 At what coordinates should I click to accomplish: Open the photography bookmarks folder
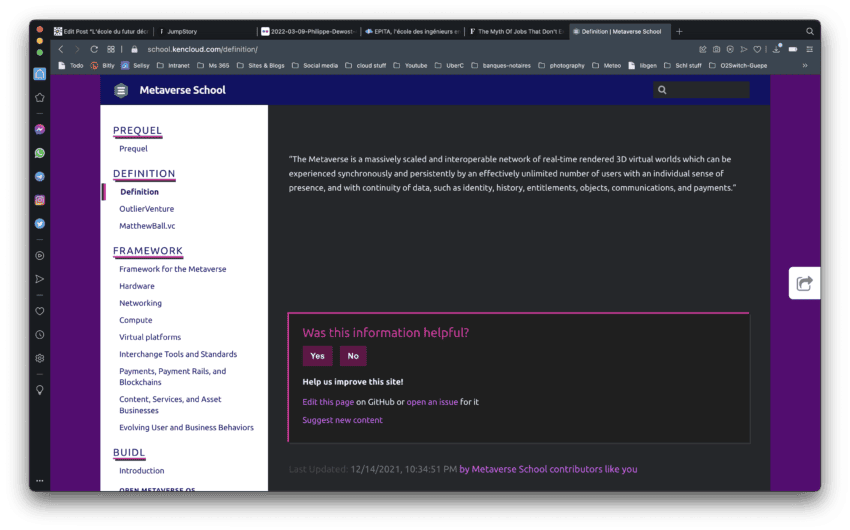click(561, 66)
